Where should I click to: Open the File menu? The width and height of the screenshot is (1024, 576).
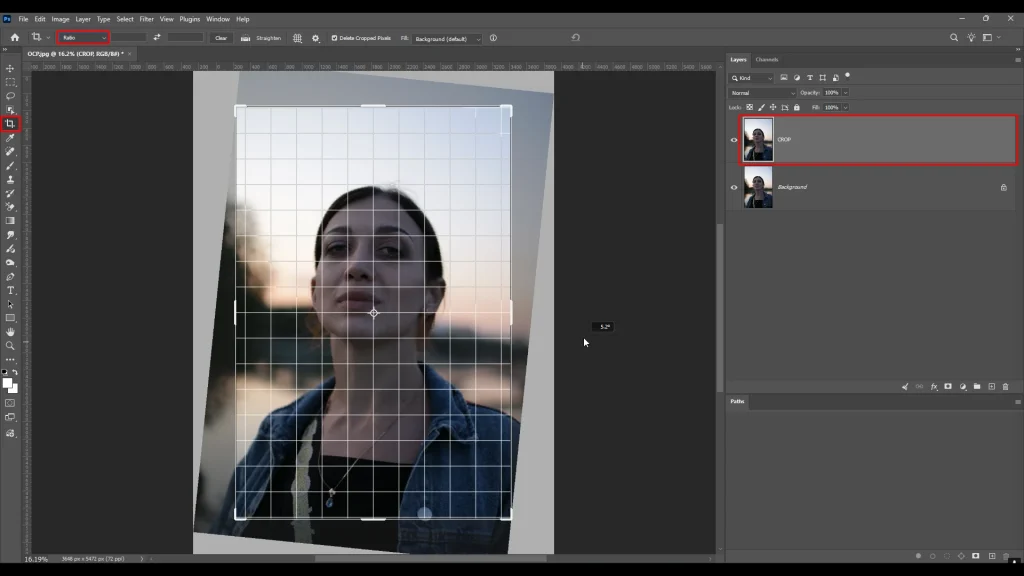tap(23, 19)
